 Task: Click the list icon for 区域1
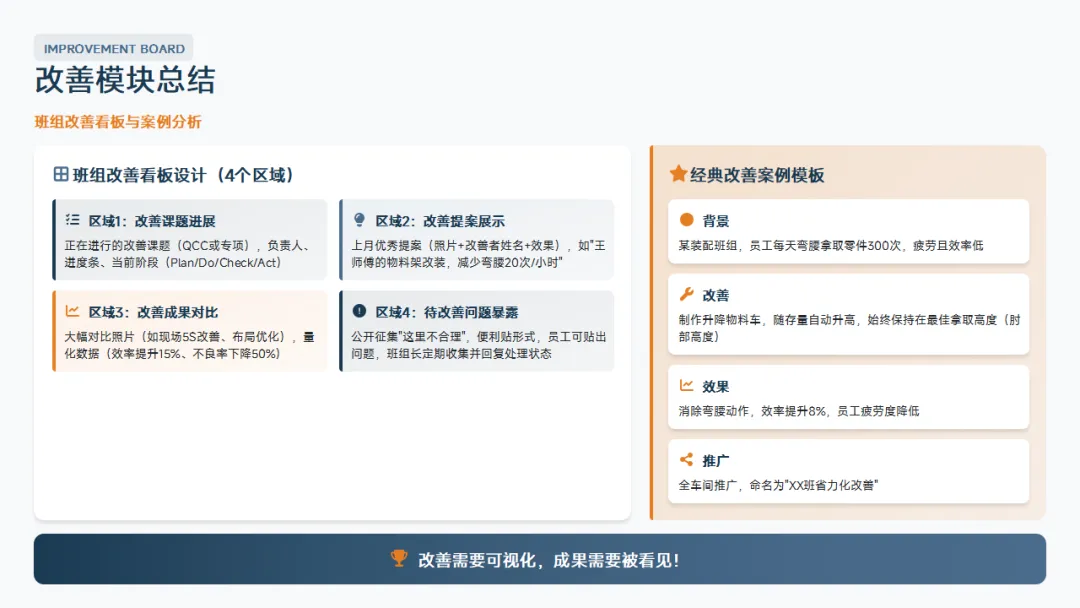(72, 220)
